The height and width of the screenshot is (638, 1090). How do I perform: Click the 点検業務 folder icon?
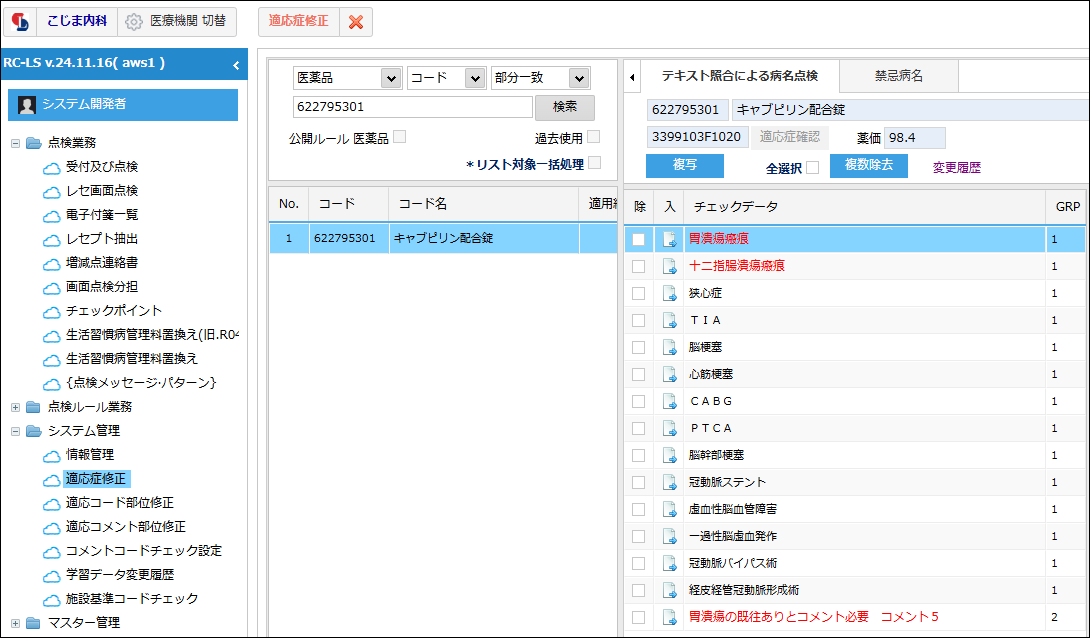[x=33, y=143]
